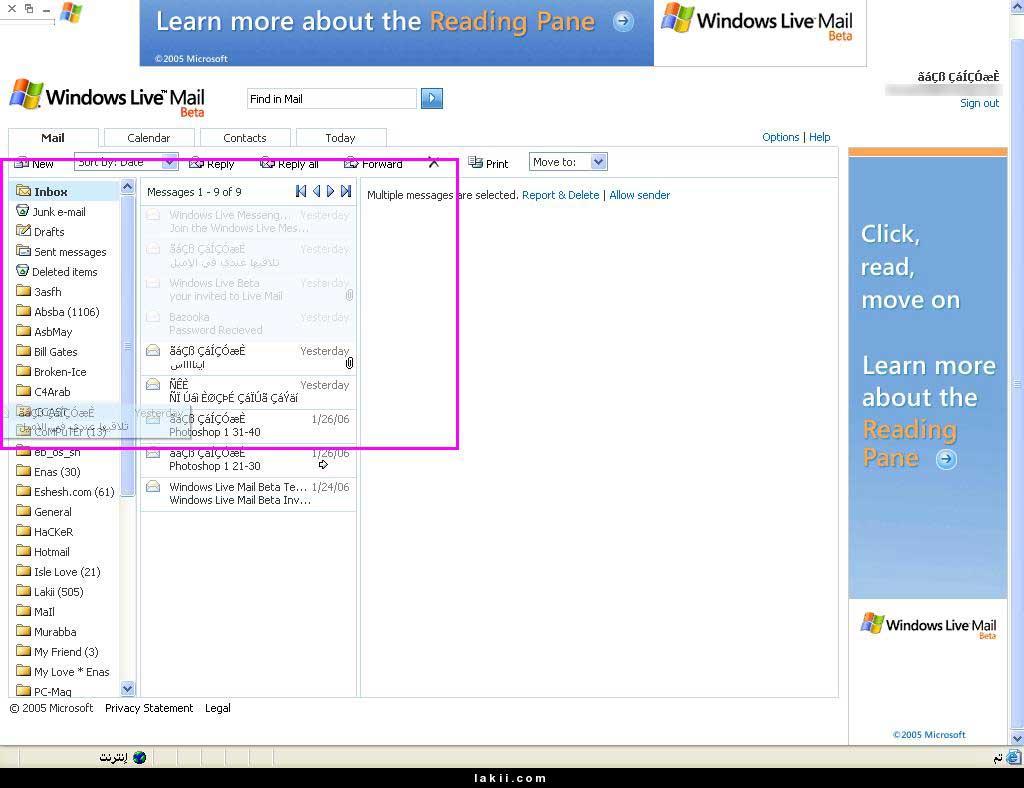
Task: Select the Inbox folder
Action: pos(42,191)
